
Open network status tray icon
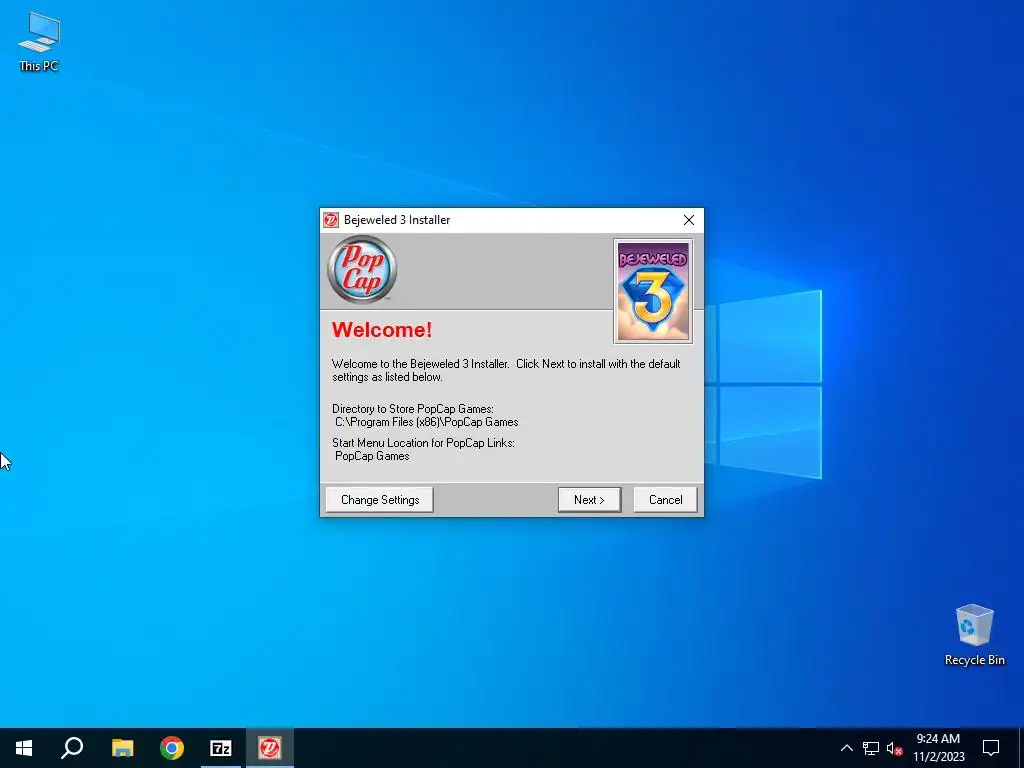871,748
